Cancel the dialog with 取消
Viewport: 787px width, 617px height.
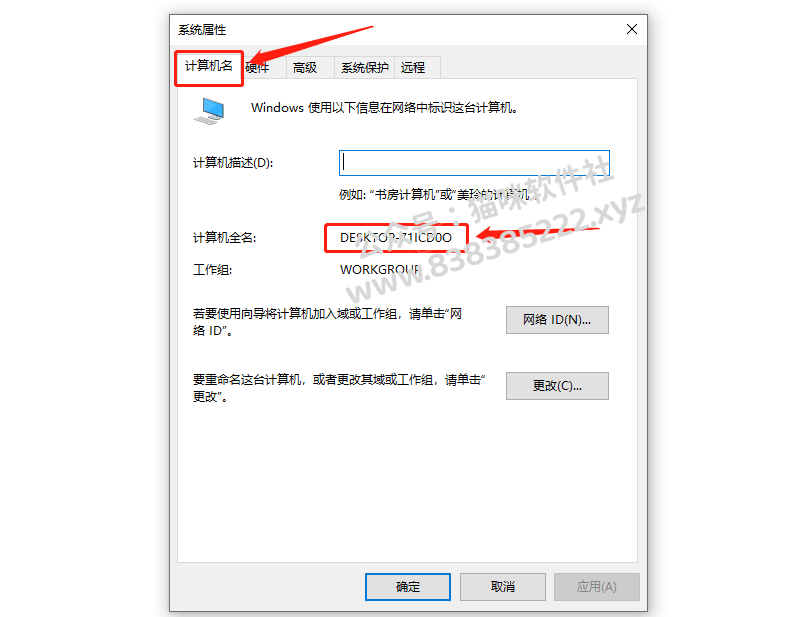pos(502,586)
